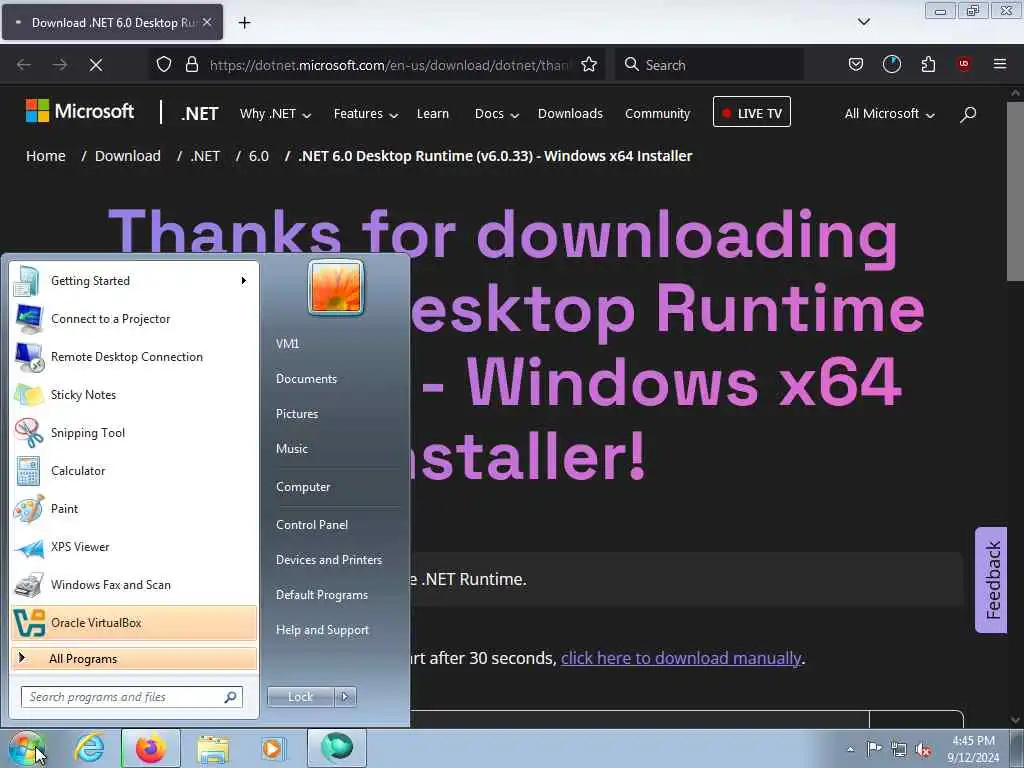Launch Windows Media Player from taskbar
This screenshot has width=1024, height=768.
coord(273,748)
